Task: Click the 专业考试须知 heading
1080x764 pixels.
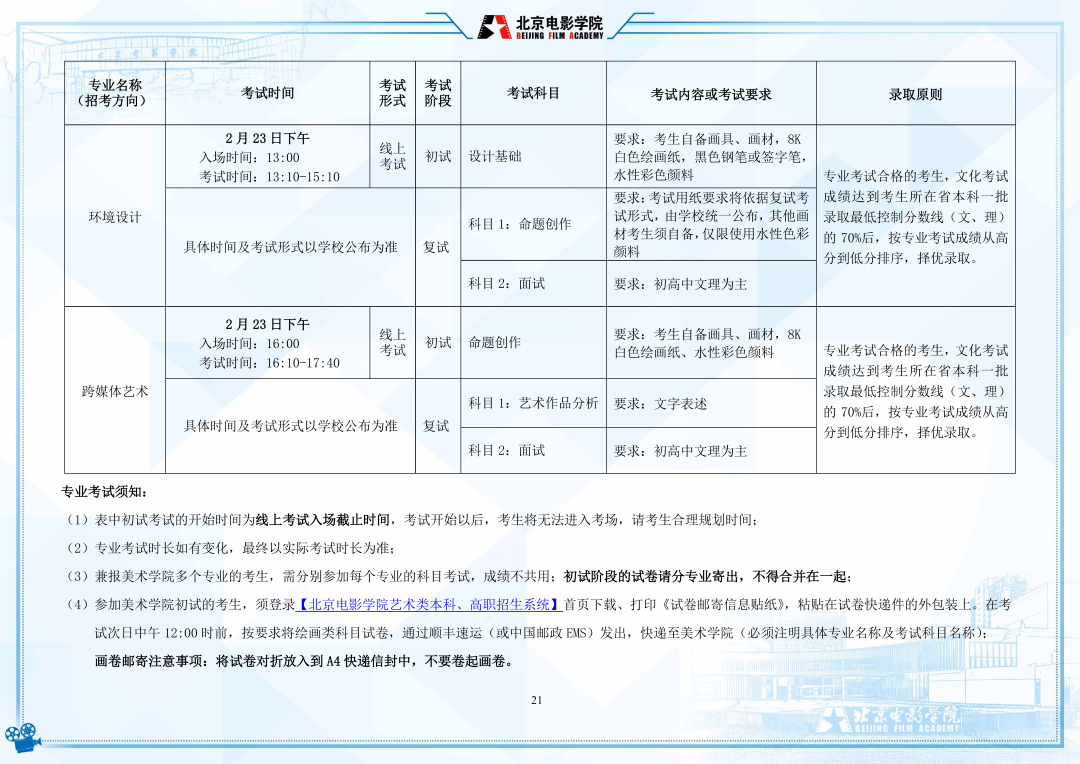Action: (x=104, y=492)
